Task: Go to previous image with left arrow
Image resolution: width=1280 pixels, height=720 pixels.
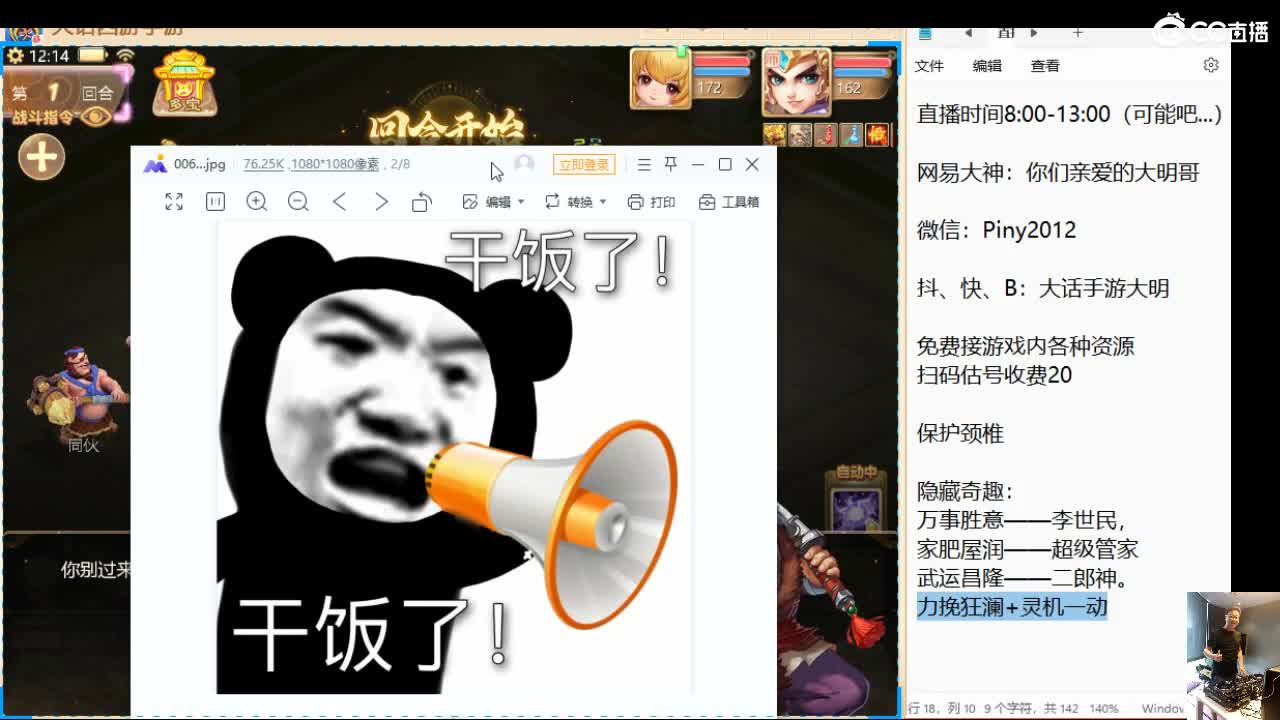Action: point(340,202)
